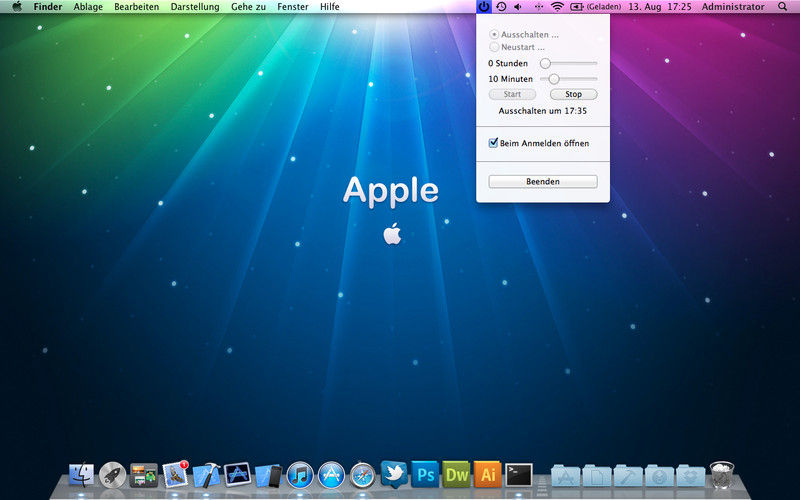Open the Darstellung menu

[195, 7]
